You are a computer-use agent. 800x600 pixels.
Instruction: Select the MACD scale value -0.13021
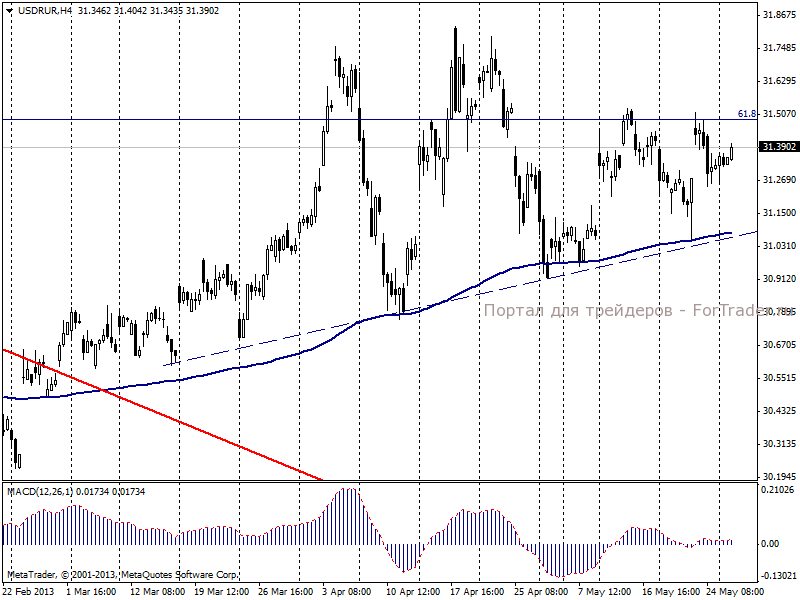778,576
